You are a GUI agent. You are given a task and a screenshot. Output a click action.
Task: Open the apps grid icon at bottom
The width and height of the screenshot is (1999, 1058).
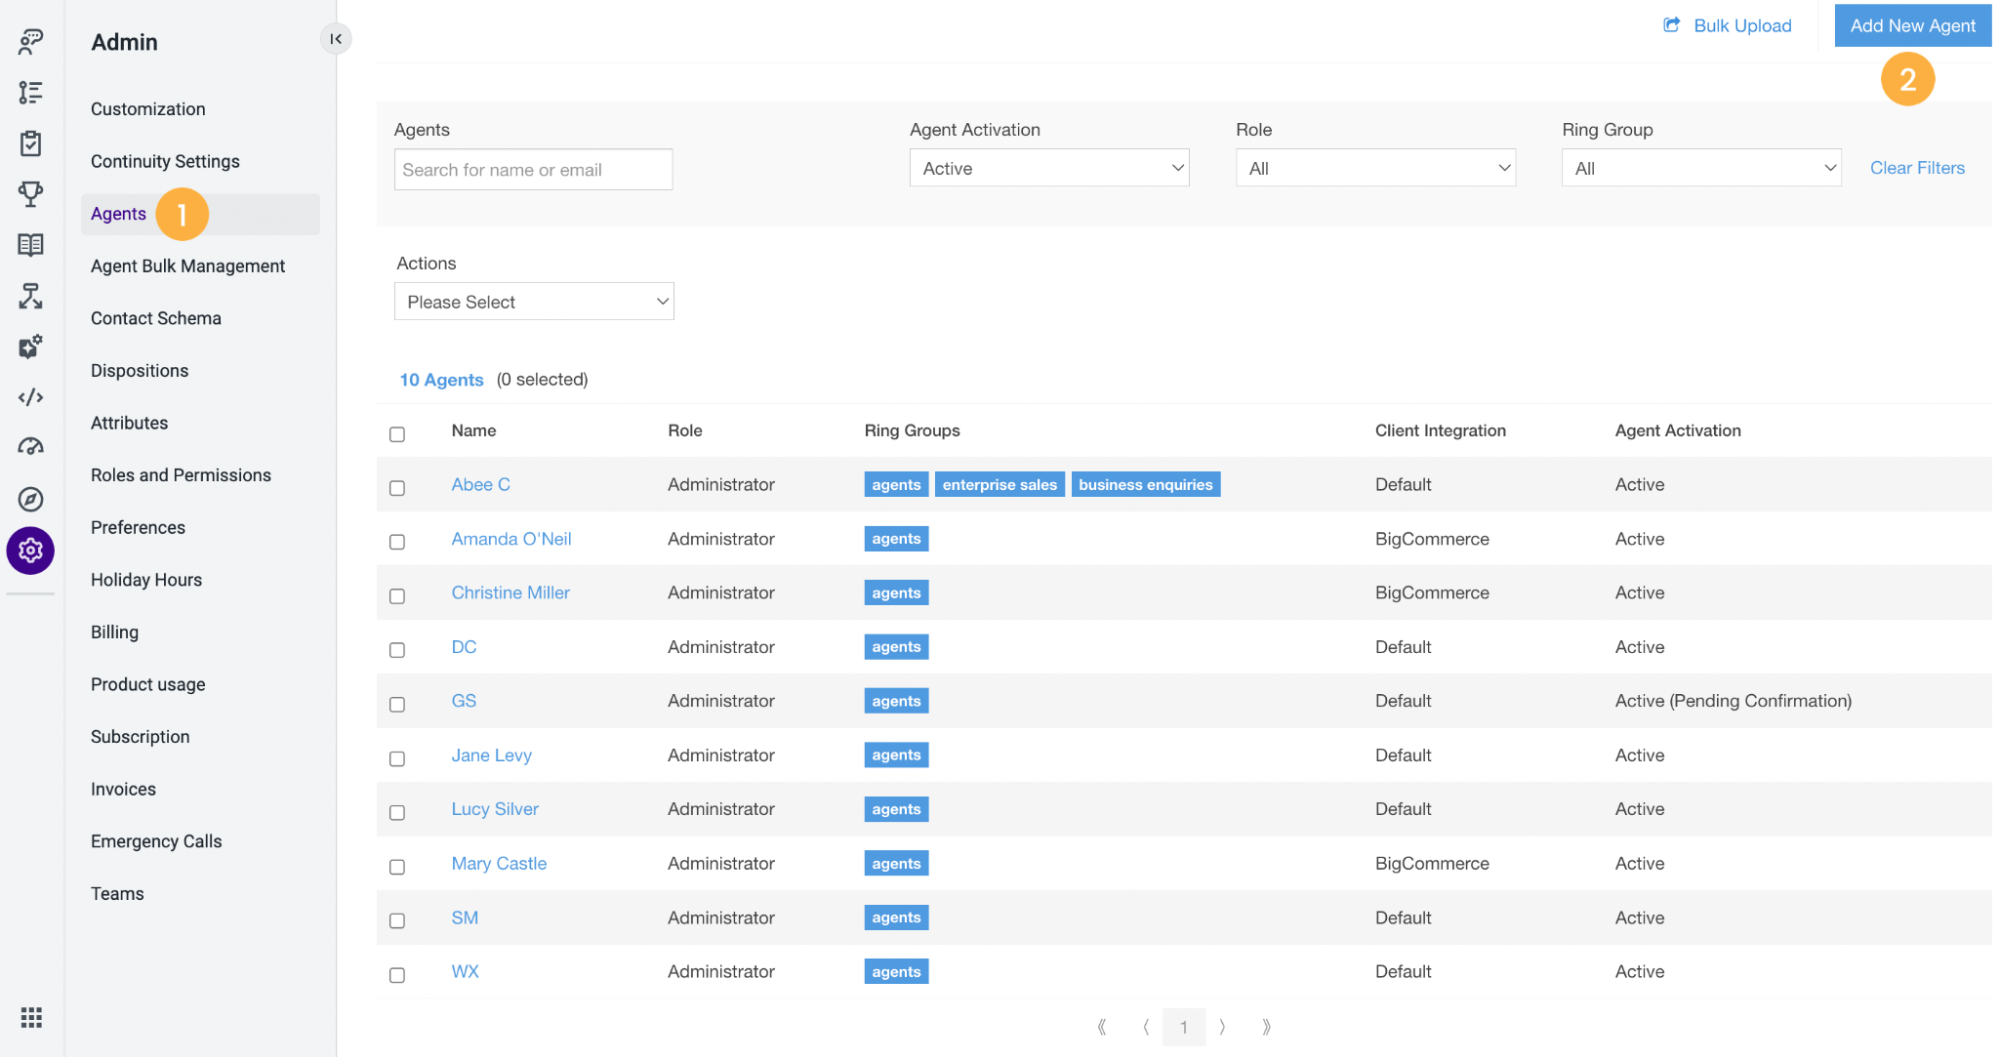click(x=31, y=1017)
